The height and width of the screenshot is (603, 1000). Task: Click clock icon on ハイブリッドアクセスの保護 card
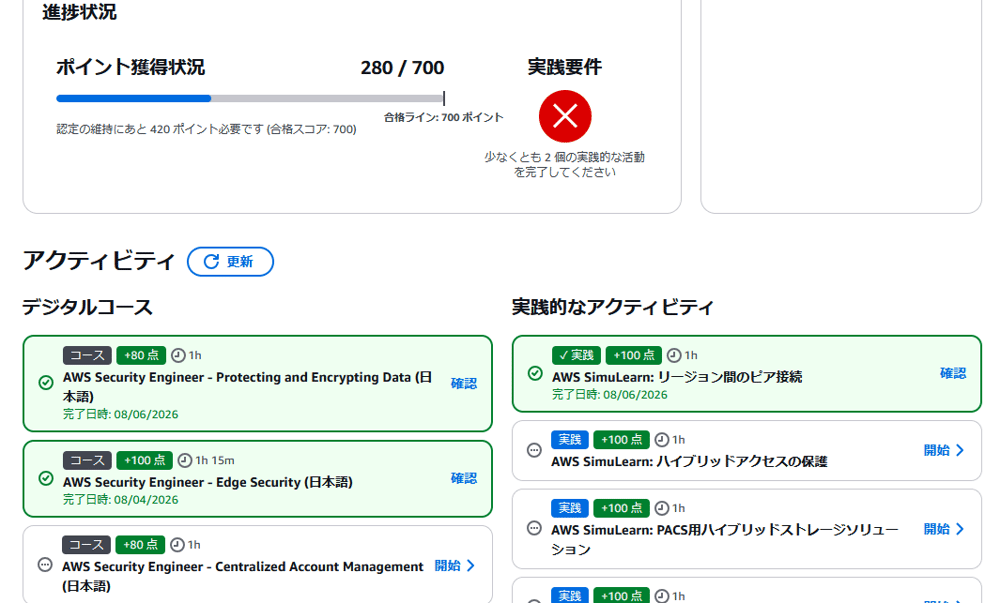pos(662,440)
